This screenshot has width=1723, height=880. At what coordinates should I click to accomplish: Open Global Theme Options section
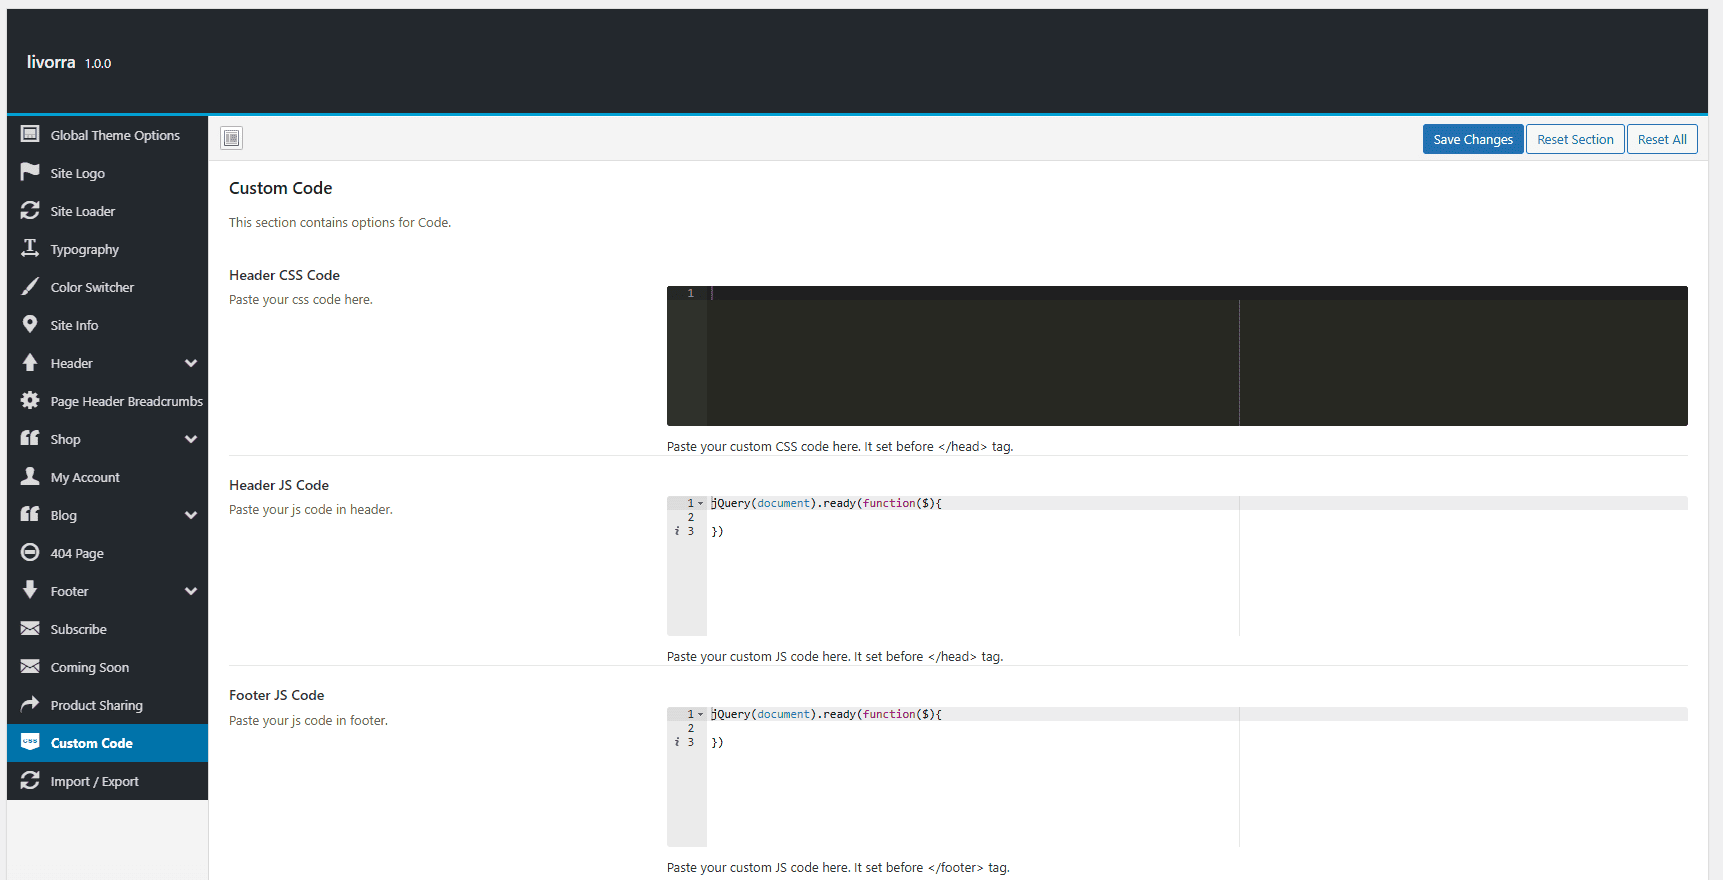107,135
